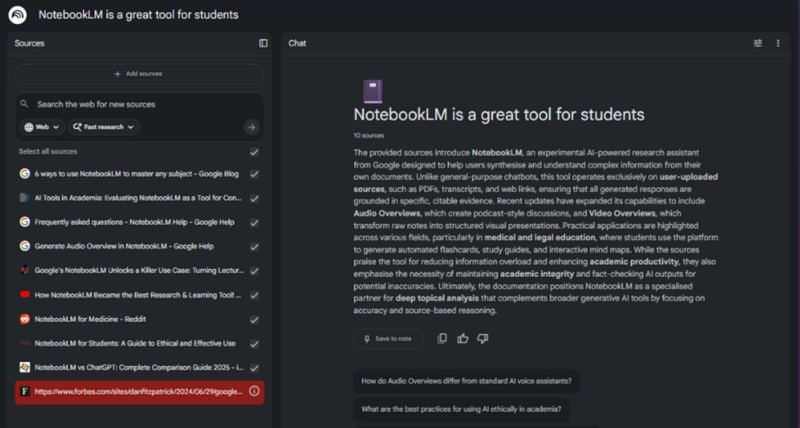The image size is (800, 428).
Task: Click the notebook title in the header bar
Action: coord(138,15)
